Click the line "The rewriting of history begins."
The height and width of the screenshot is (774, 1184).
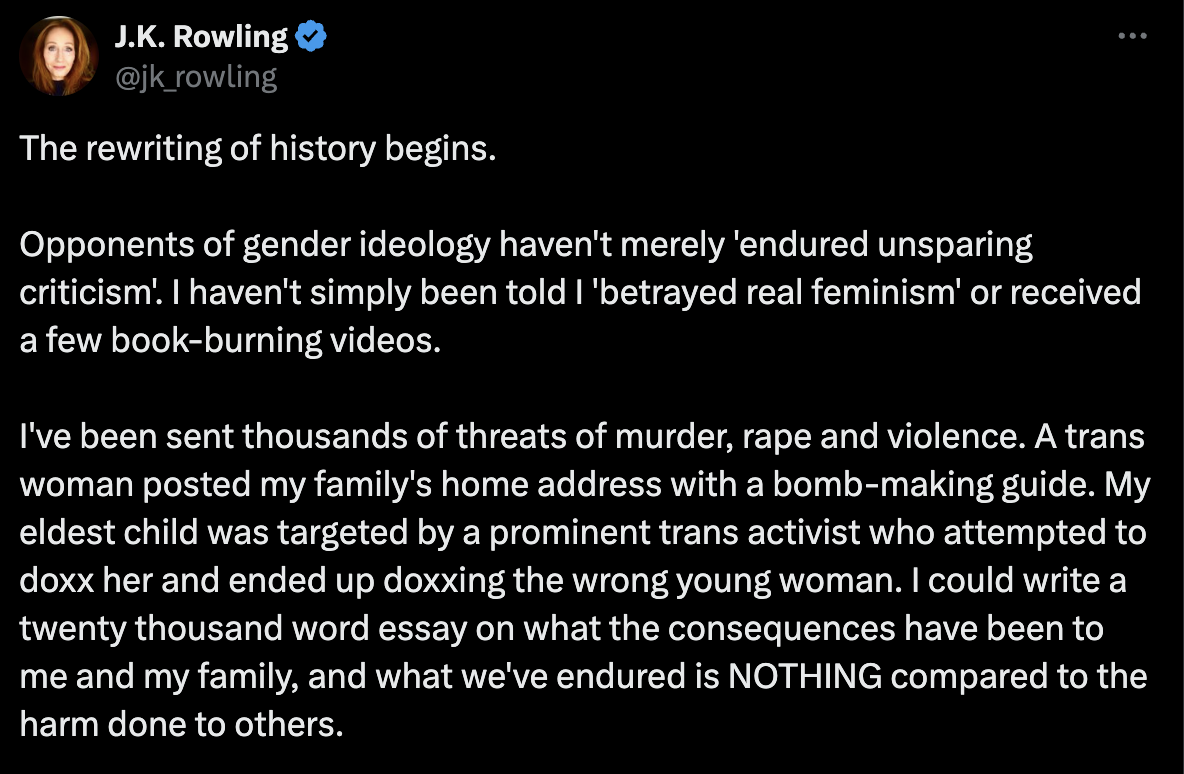pyautogui.click(x=258, y=149)
